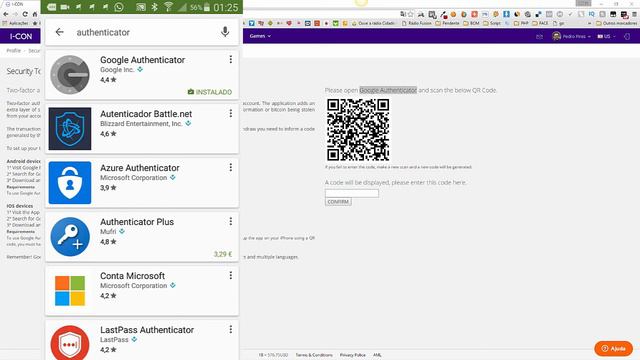Tap the Wi-Fi status bar icon
This screenshot has height=360, width=640.
click(168, 7)
